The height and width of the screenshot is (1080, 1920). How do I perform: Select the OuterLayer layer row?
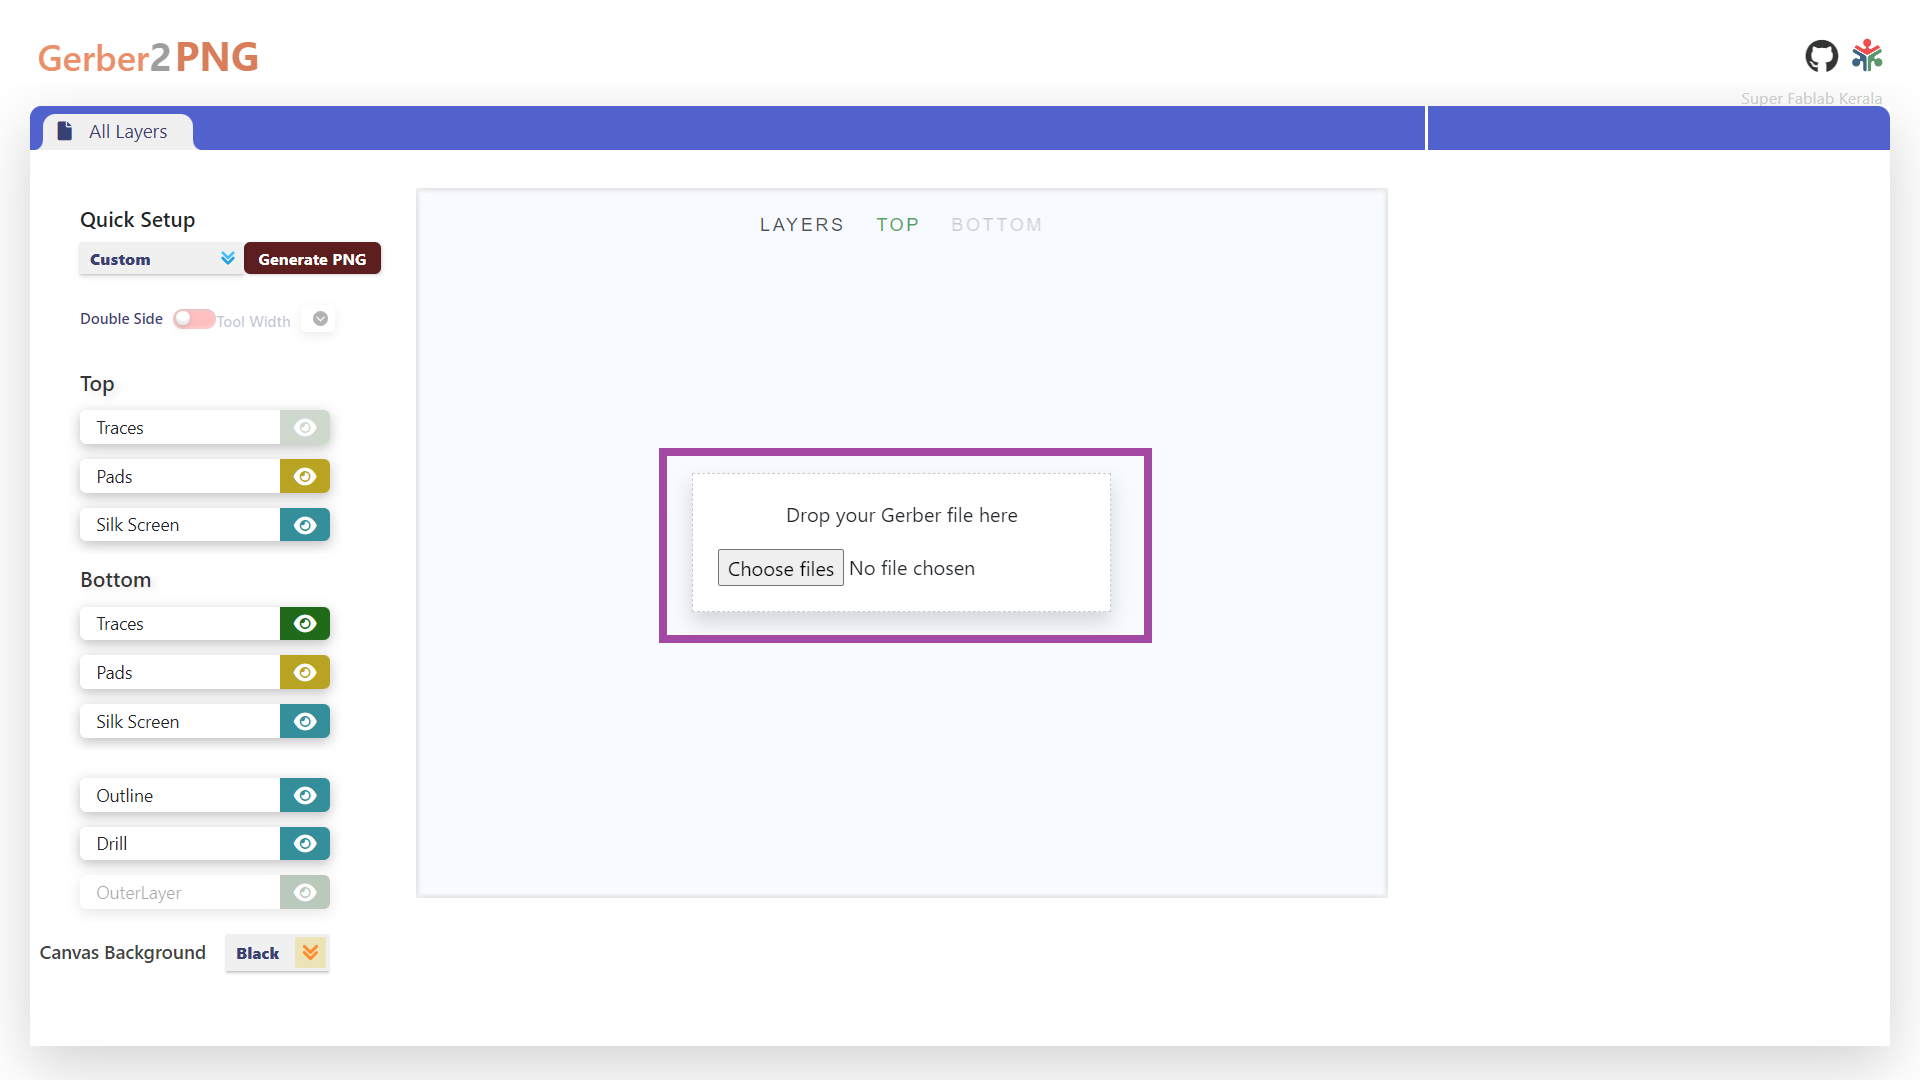[x=180, y=893]
